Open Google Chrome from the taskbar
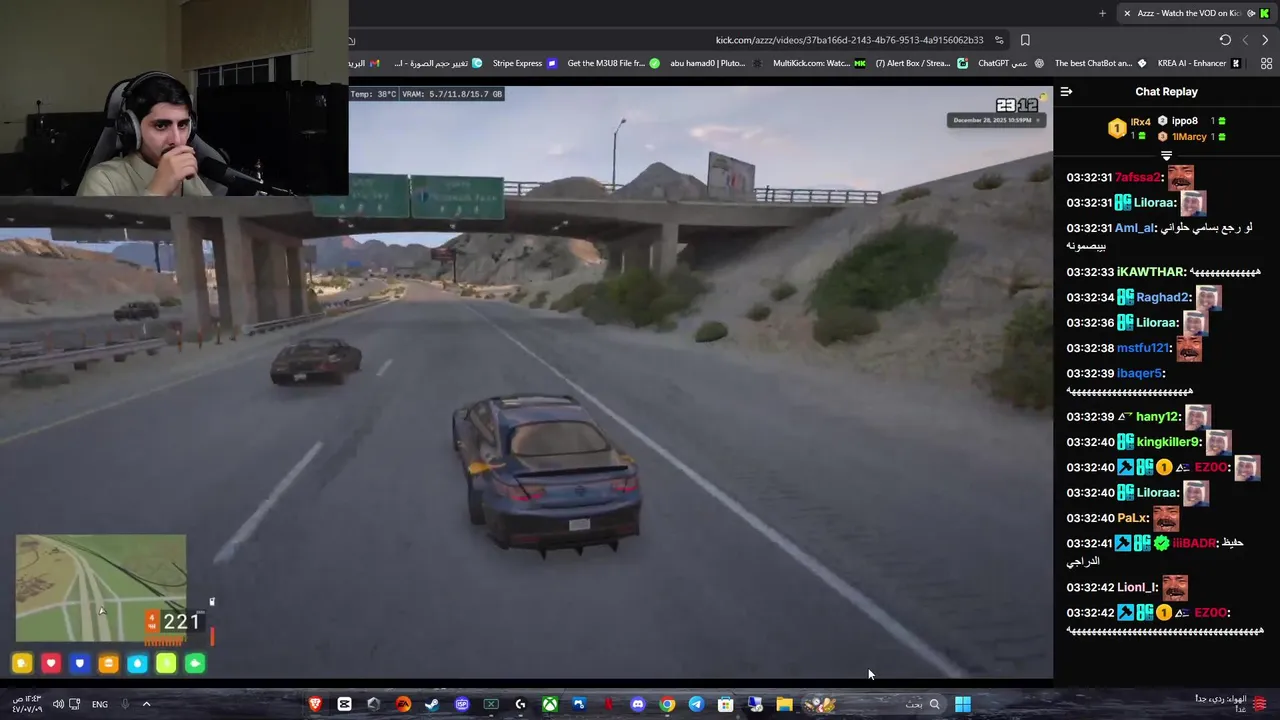The image size is (1280, 720). (667, 704)
